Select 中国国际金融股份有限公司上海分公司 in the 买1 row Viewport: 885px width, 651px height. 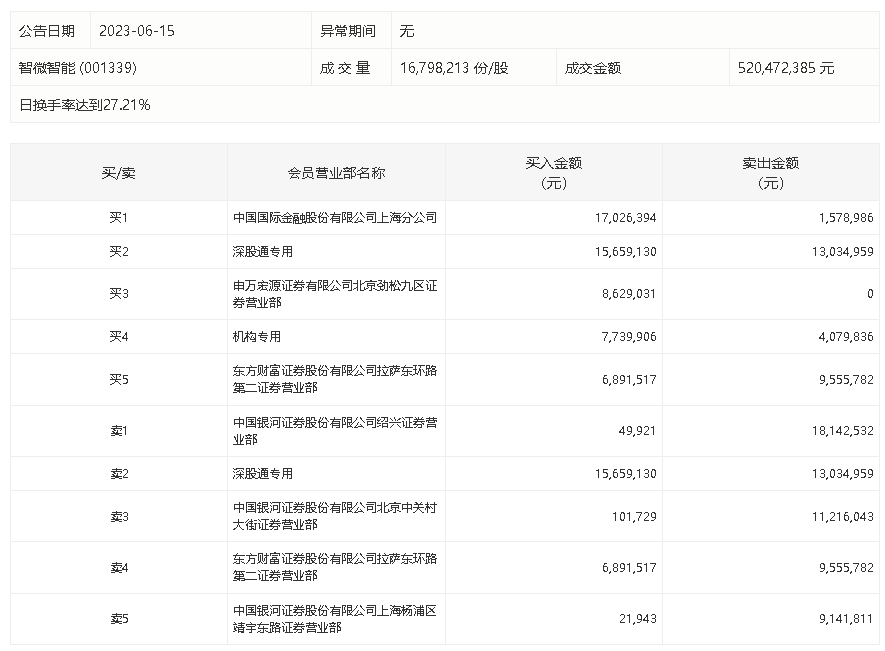335,217
